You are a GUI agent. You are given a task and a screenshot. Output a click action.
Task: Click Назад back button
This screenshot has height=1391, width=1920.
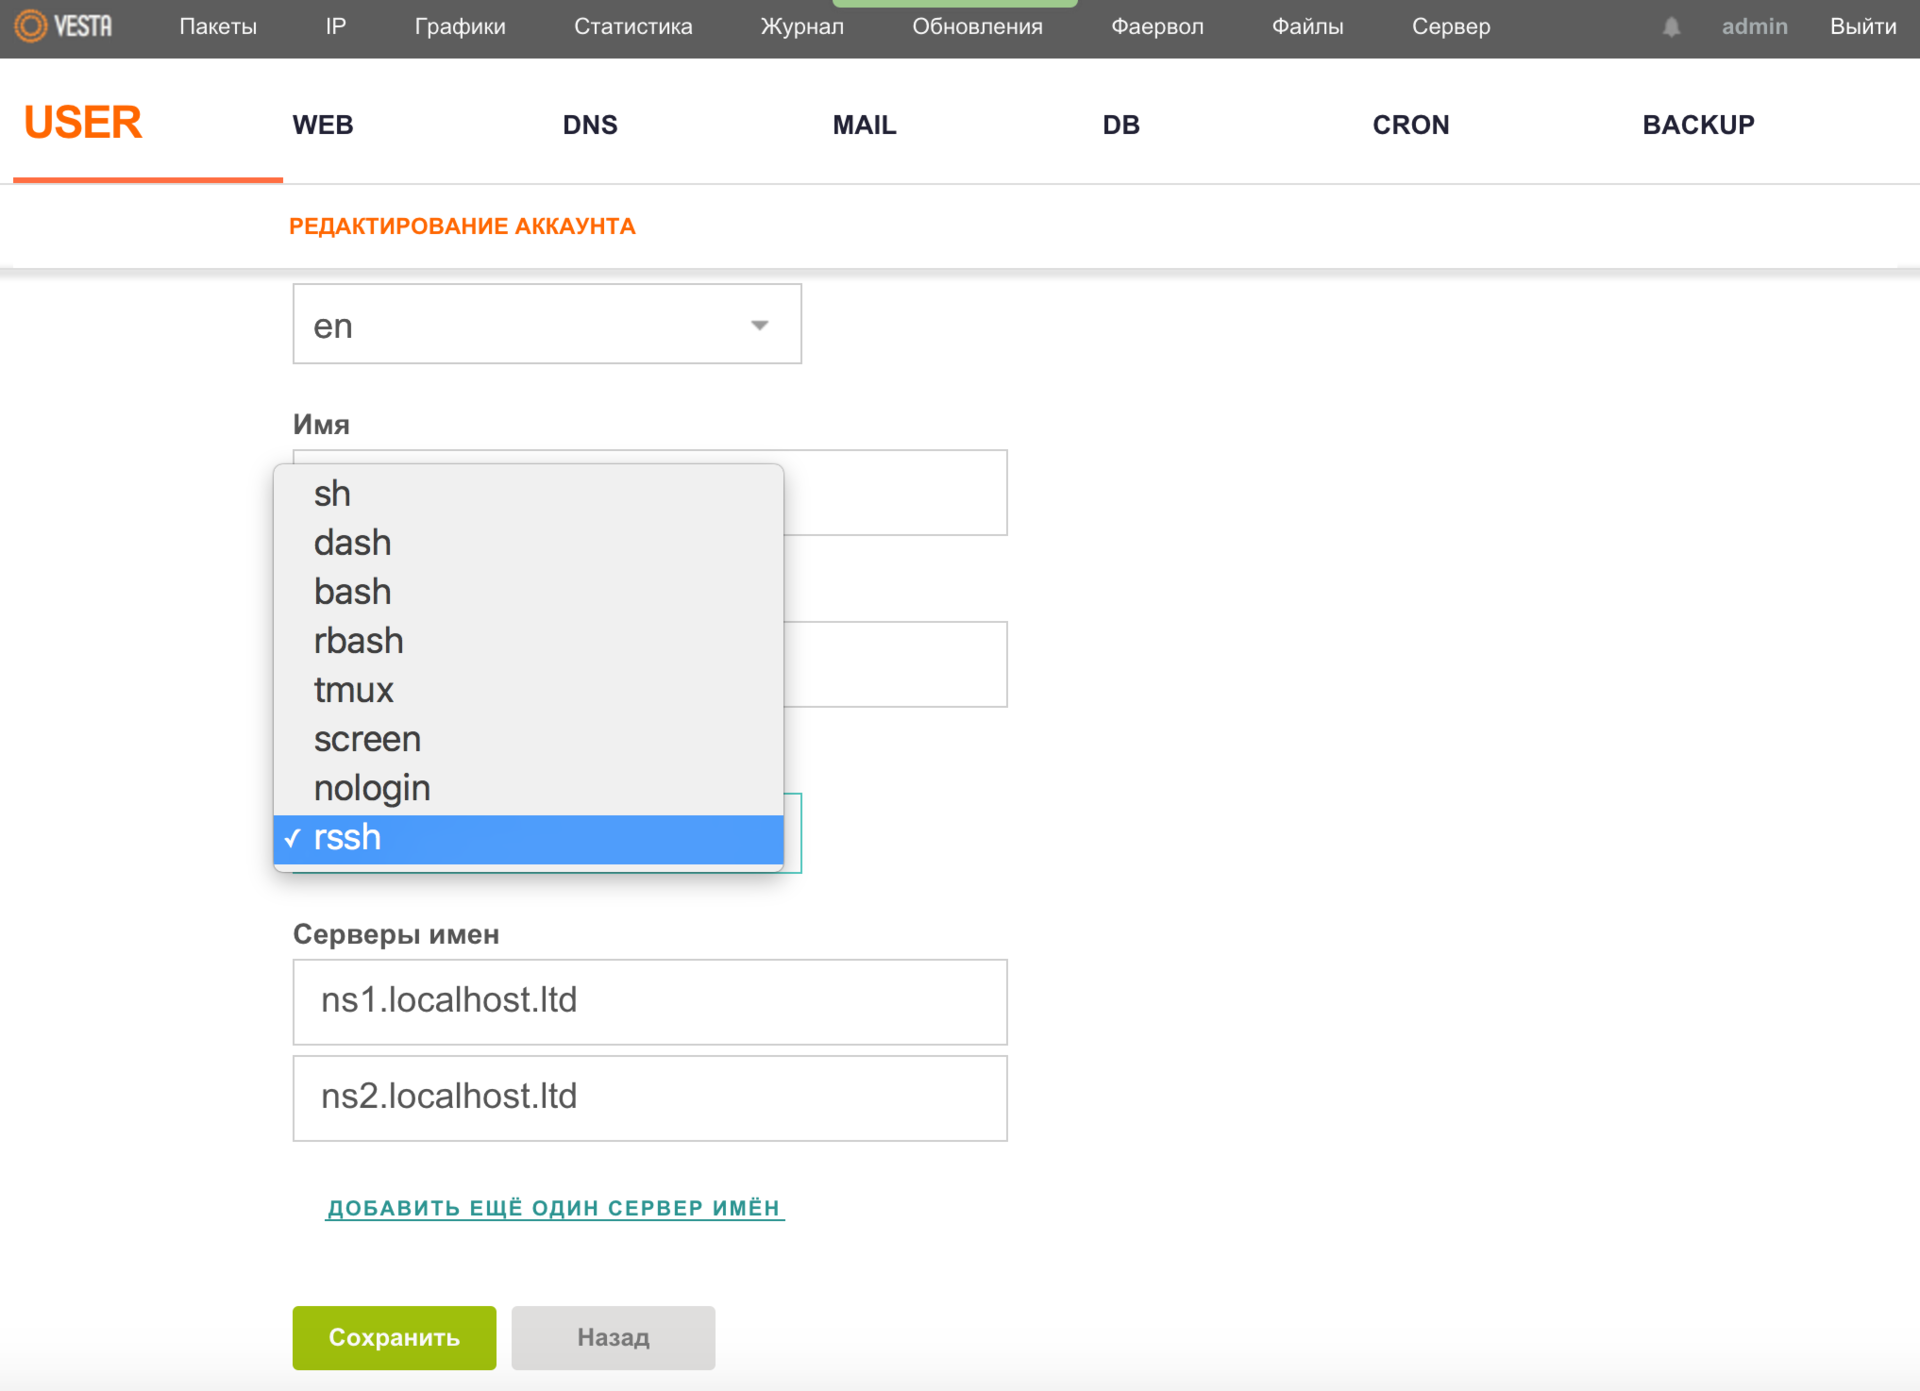tap(614, 1296)
